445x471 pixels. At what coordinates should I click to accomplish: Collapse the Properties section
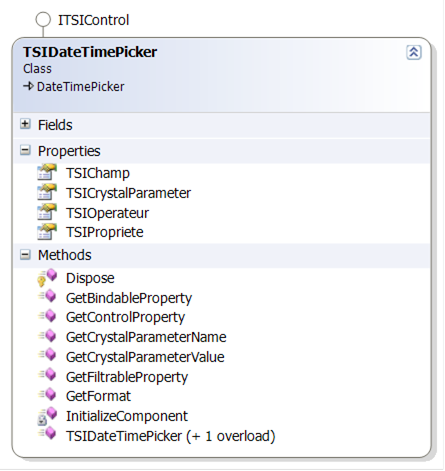[25, 150]
